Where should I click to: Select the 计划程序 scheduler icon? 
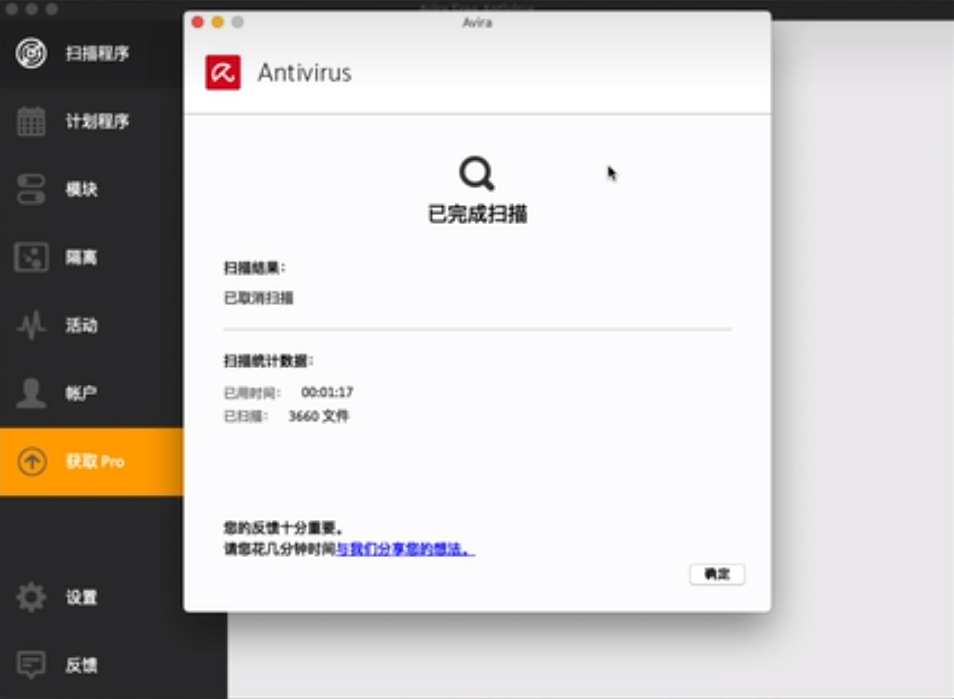[32, 120]
